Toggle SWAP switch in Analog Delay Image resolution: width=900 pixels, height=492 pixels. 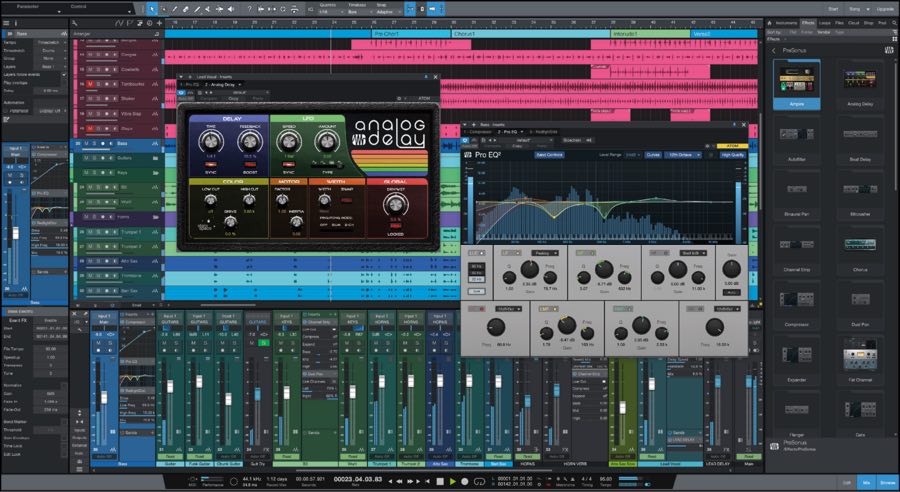tap(346, 200)
